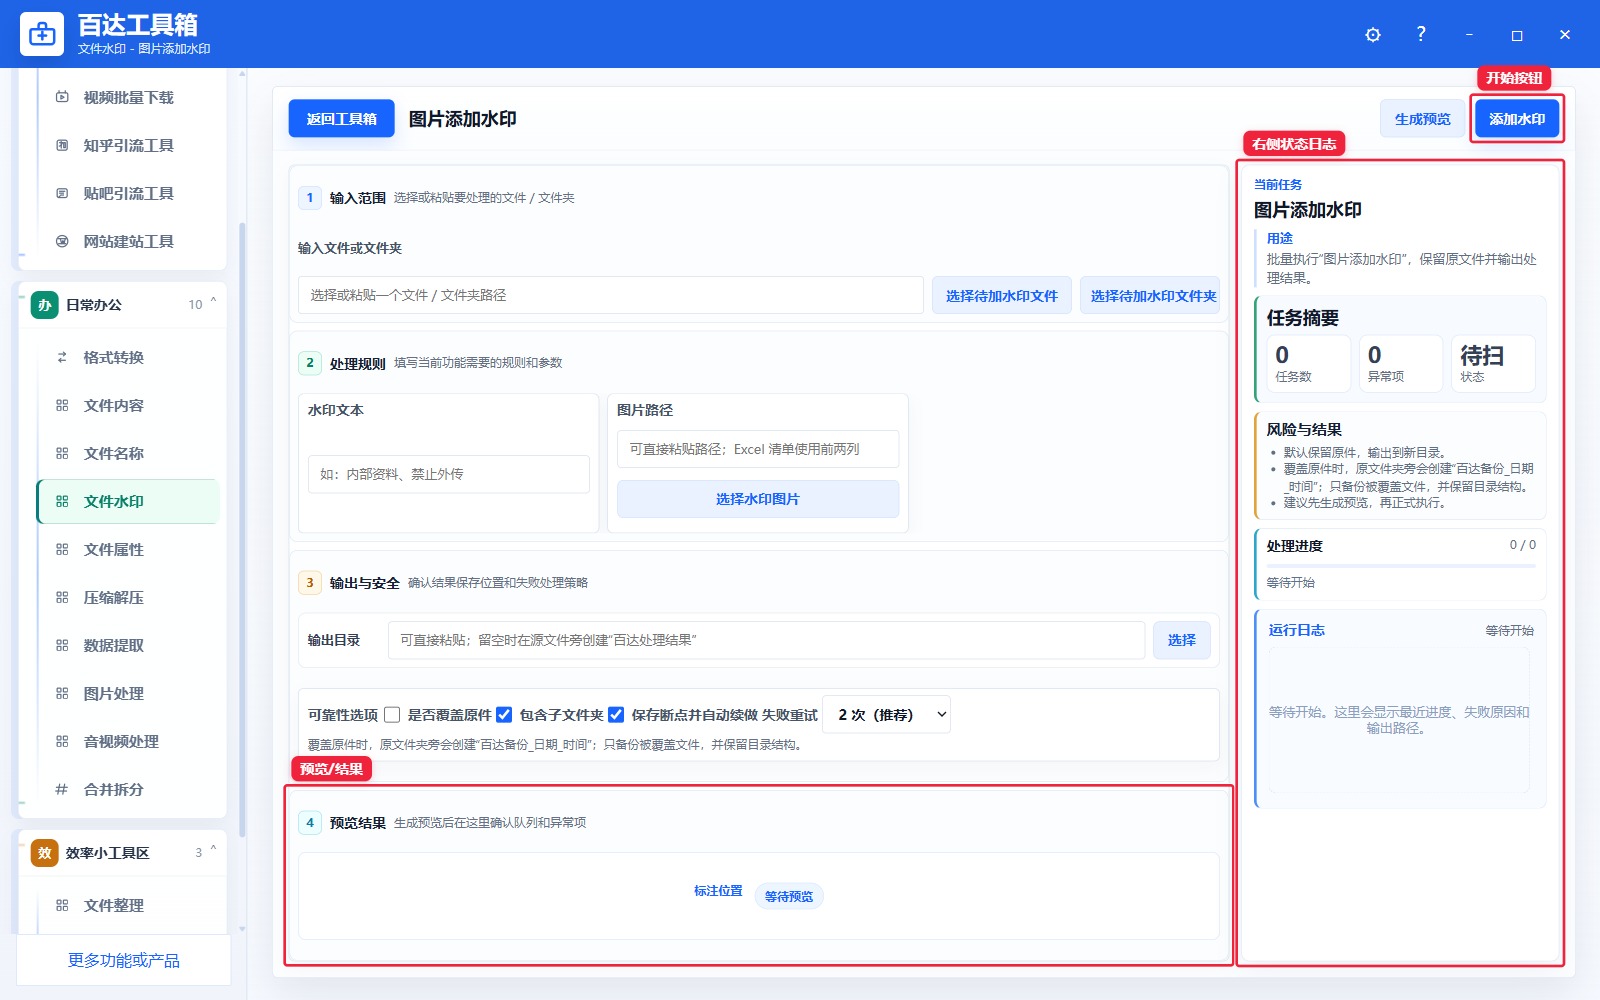Click the 处理进度 progress bar

pos(1401,566)
